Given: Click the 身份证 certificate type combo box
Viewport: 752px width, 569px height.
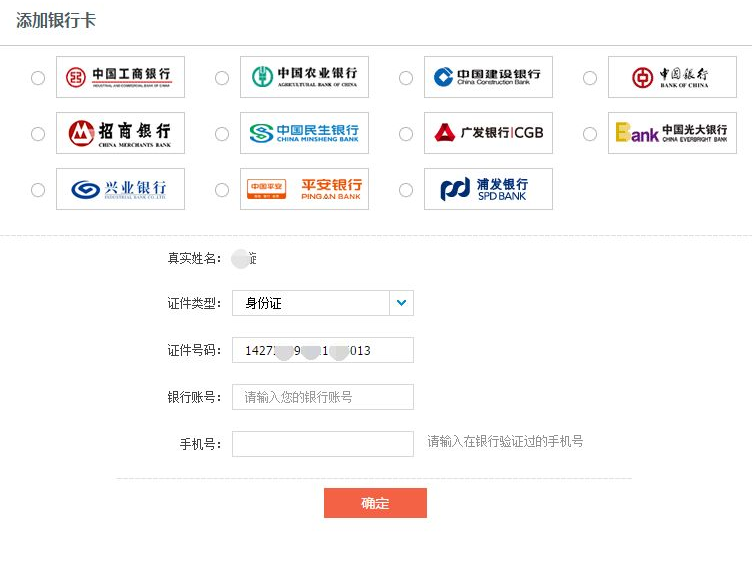Looking at the screenshot, I should [311, 303].
